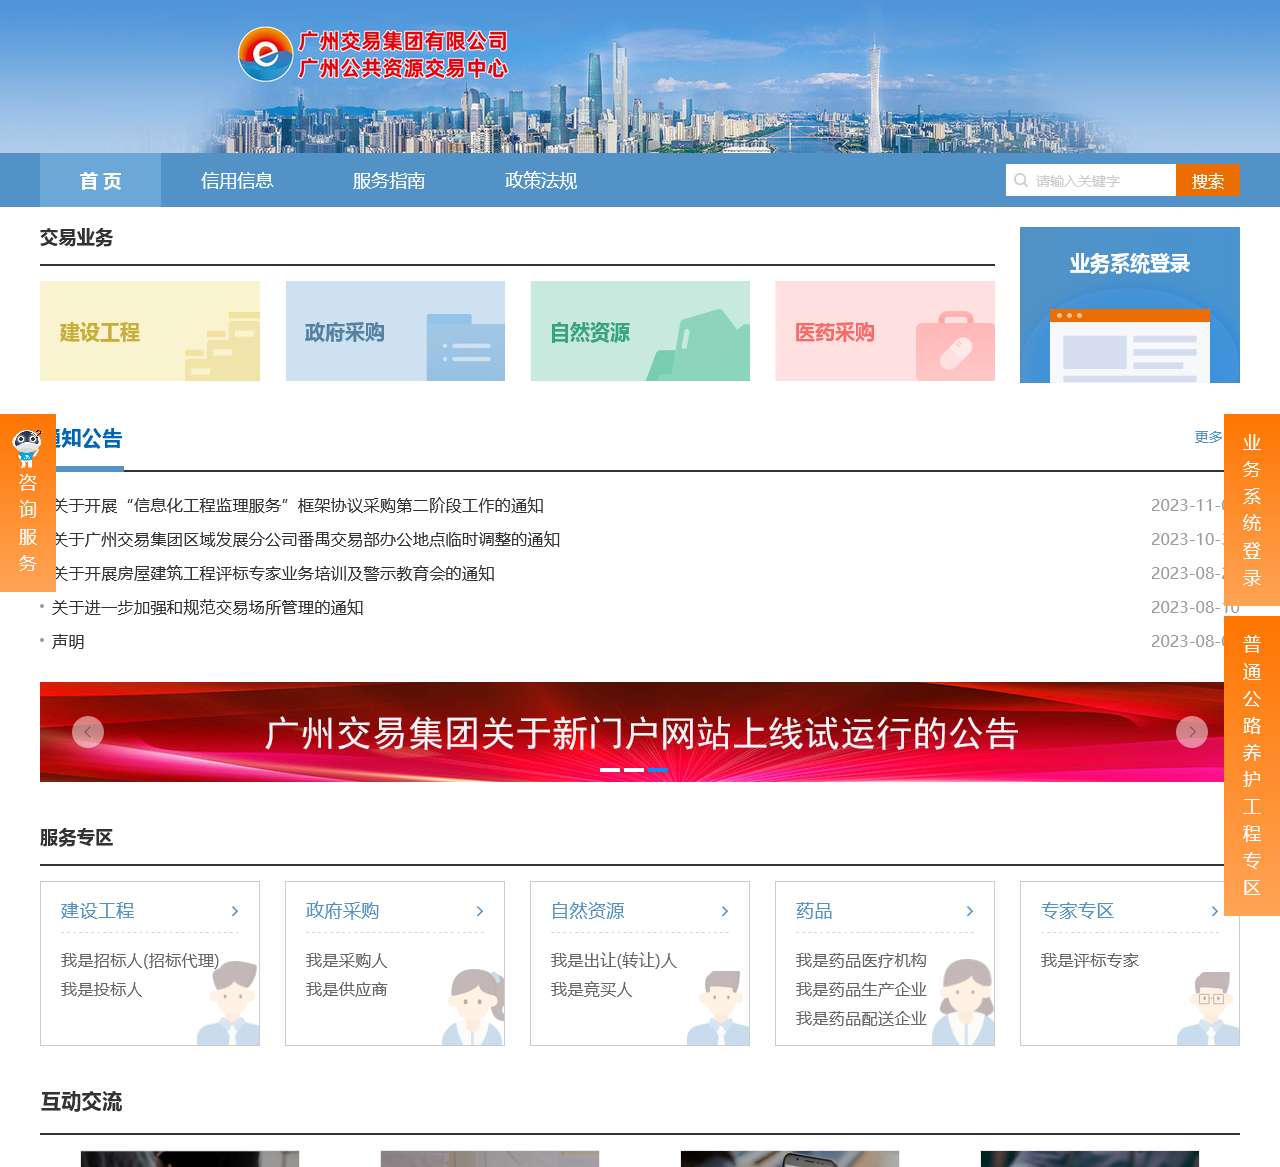Open the 政府采购 trading business card
1280x1167 pixels.
(x=395, y=331)
